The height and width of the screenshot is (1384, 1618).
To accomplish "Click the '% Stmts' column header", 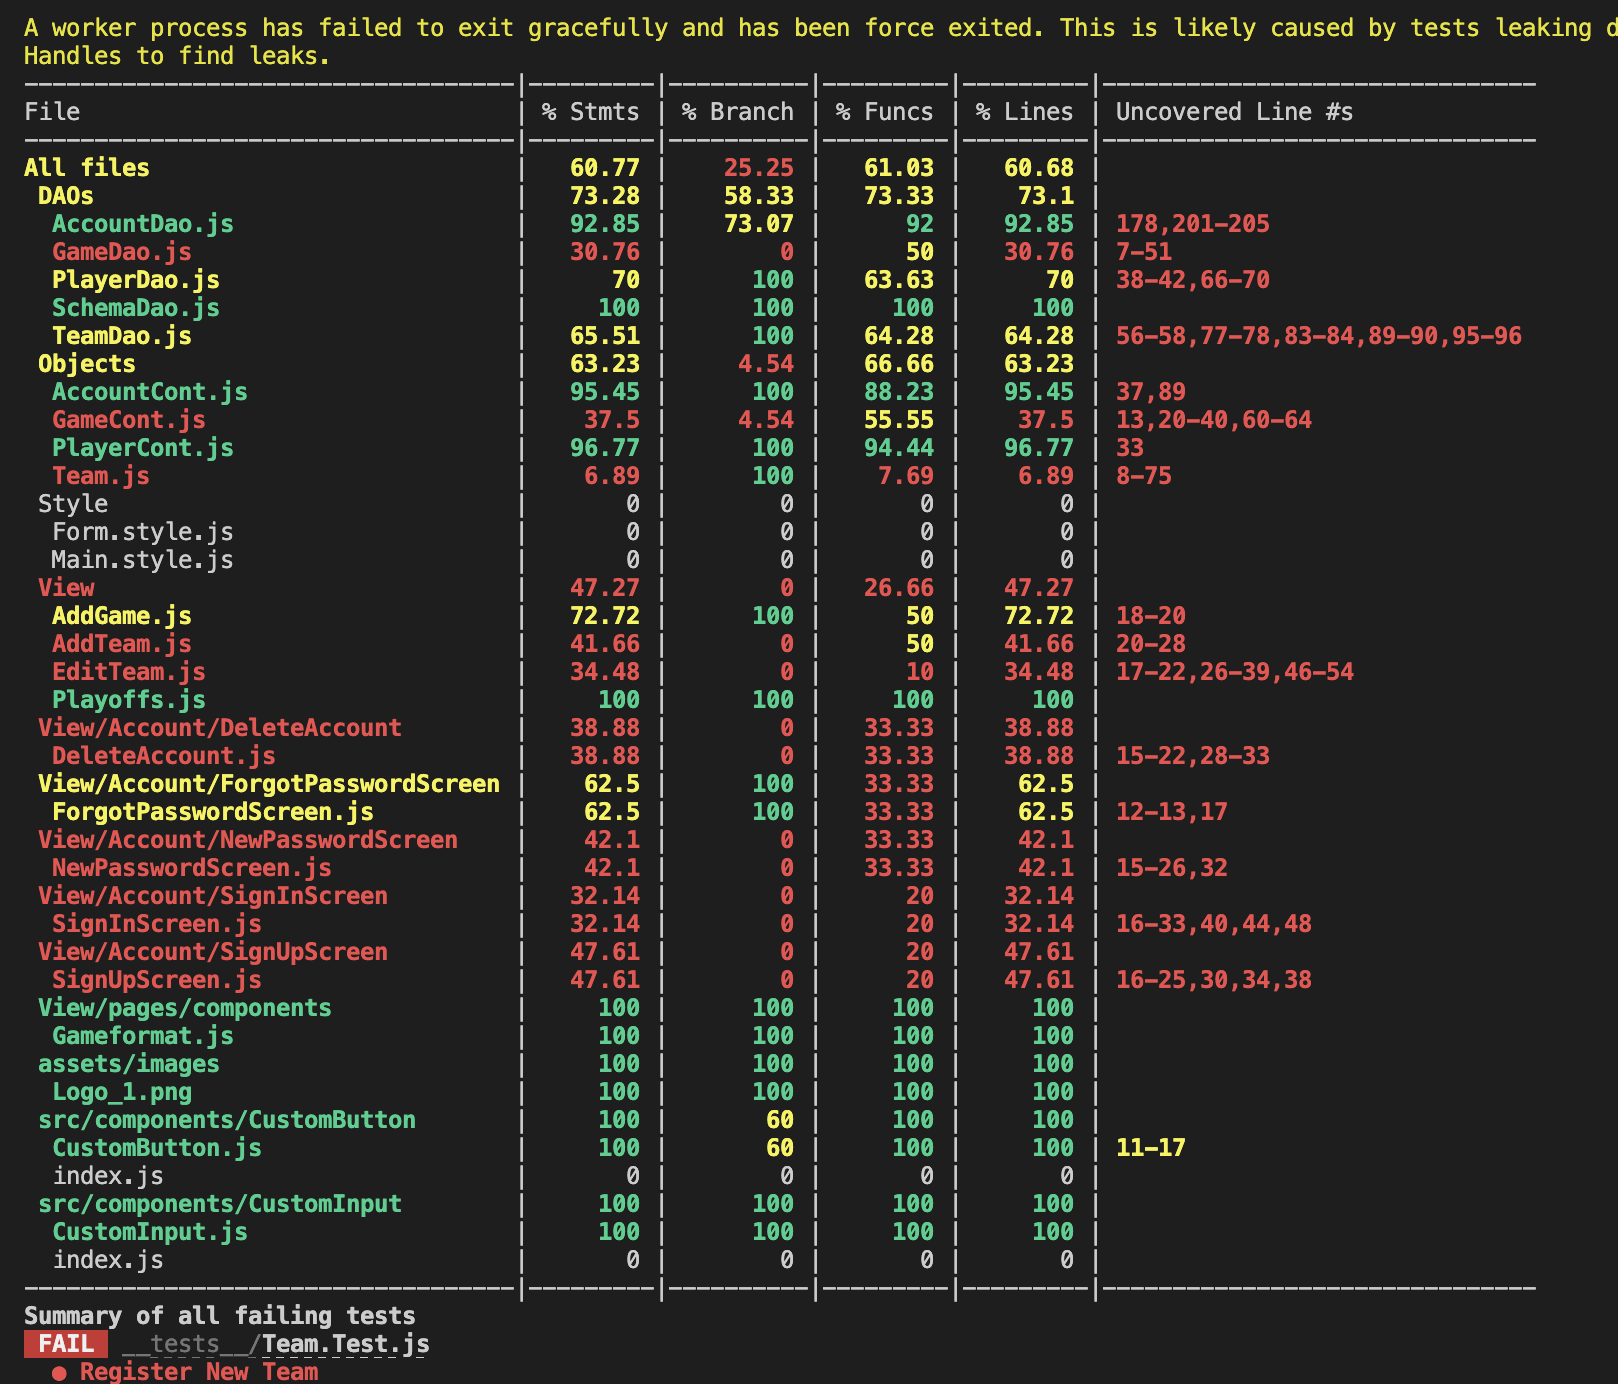I will pos(590,112).
